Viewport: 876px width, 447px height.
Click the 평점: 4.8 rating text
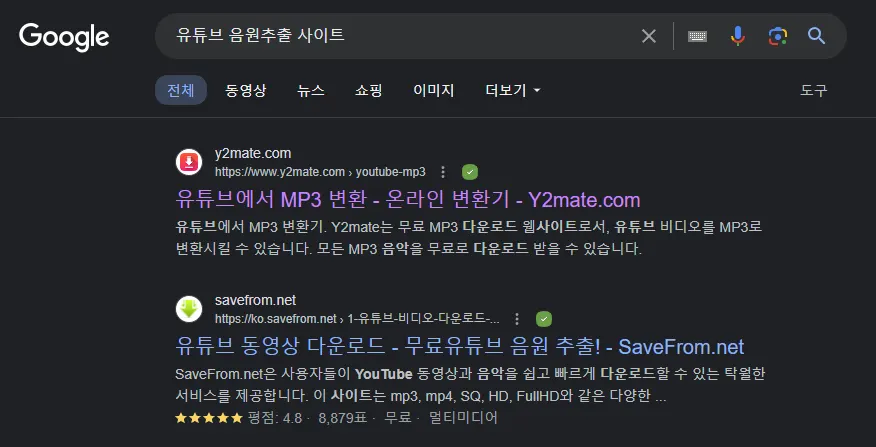click(274, 417)
